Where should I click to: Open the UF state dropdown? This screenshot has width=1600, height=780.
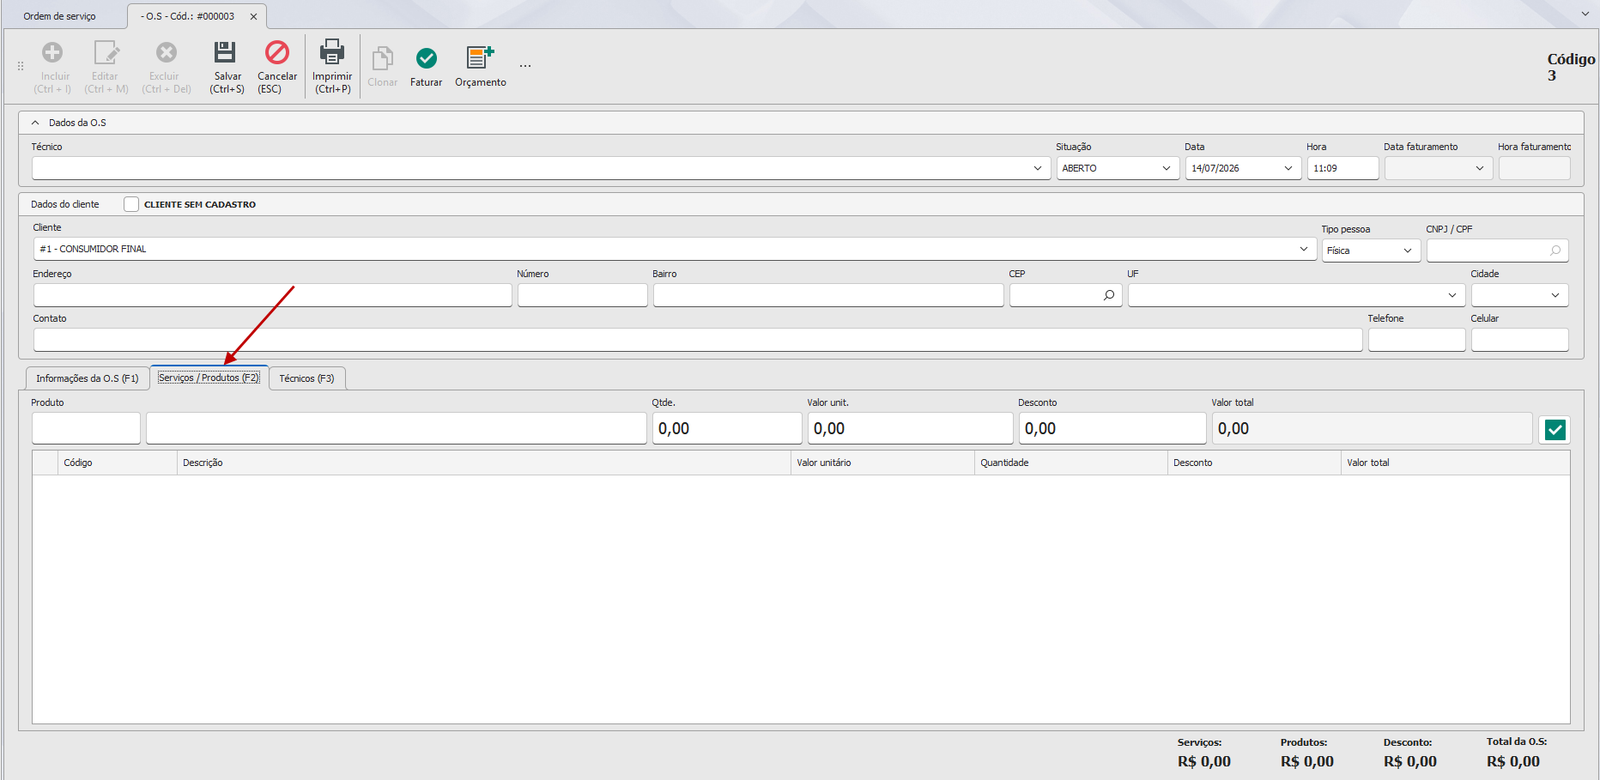(x=1452, y=295)
